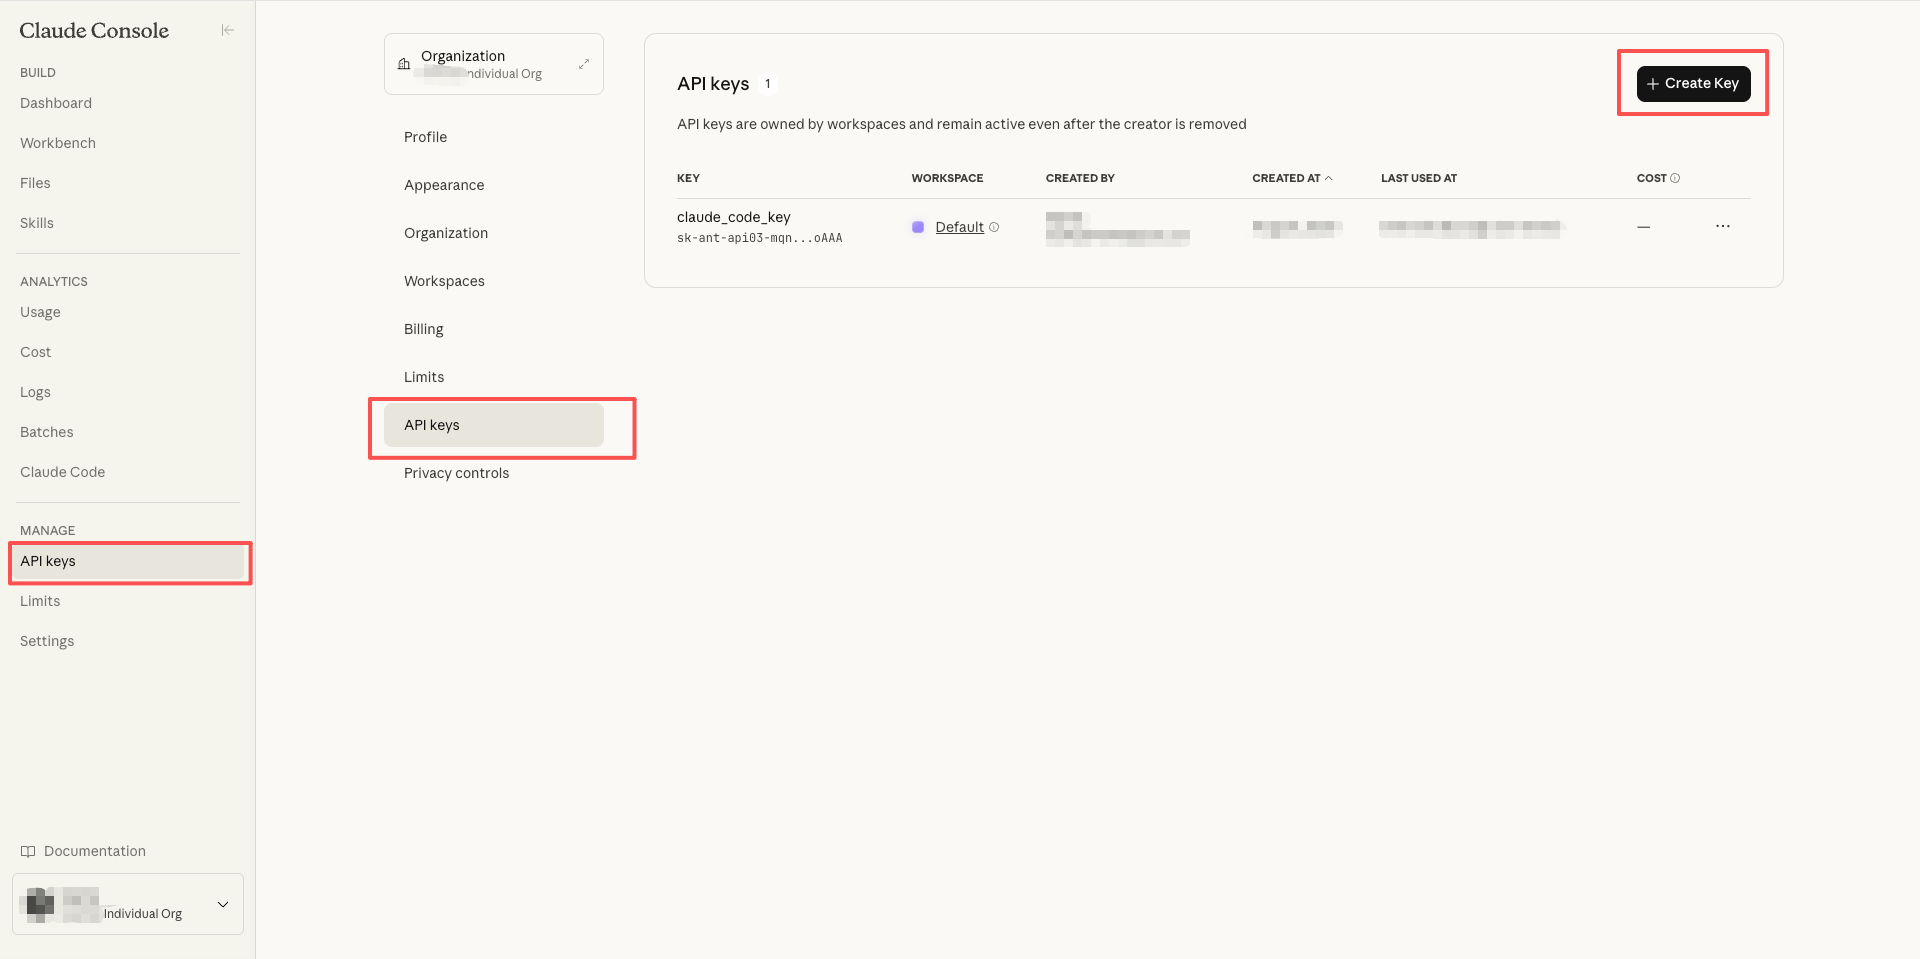Open Workbench in the sidebar
The height and width of the screenshot is (959, 1920).
coord(58,143)
